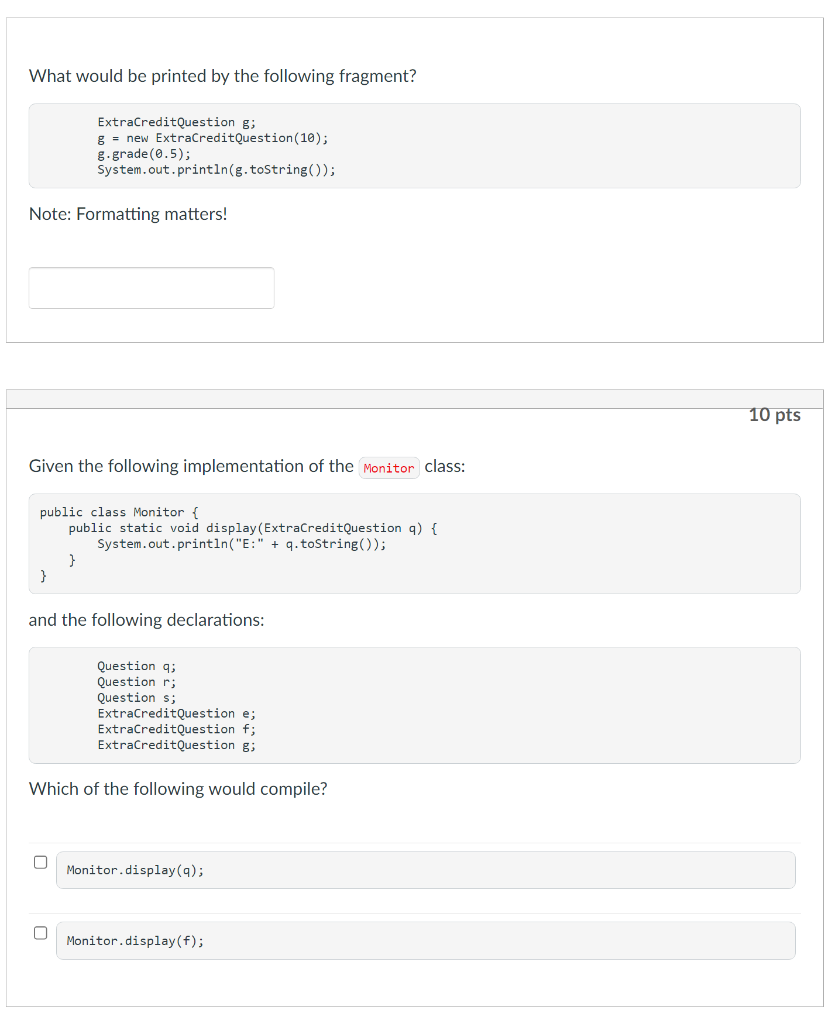This screenshot has height=1024, width=825.
Task: Check the Monitor.display(f); answer option
Action: point(40,932)
